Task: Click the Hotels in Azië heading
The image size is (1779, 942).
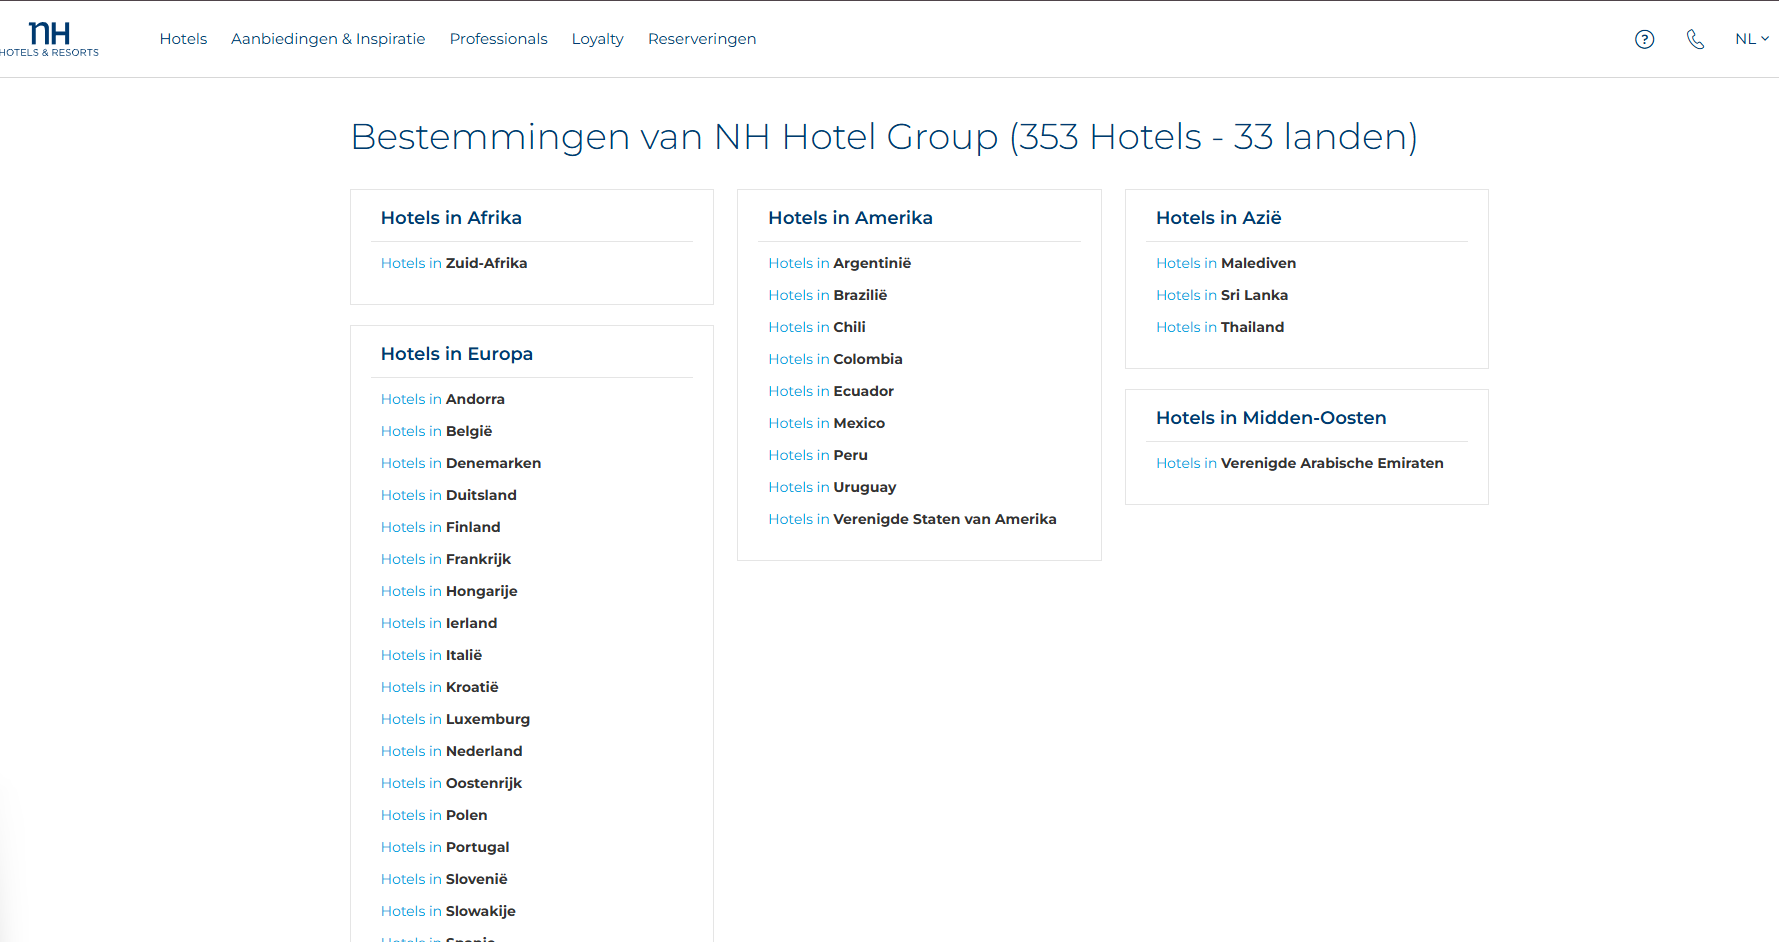Action: pos(1219,218)
